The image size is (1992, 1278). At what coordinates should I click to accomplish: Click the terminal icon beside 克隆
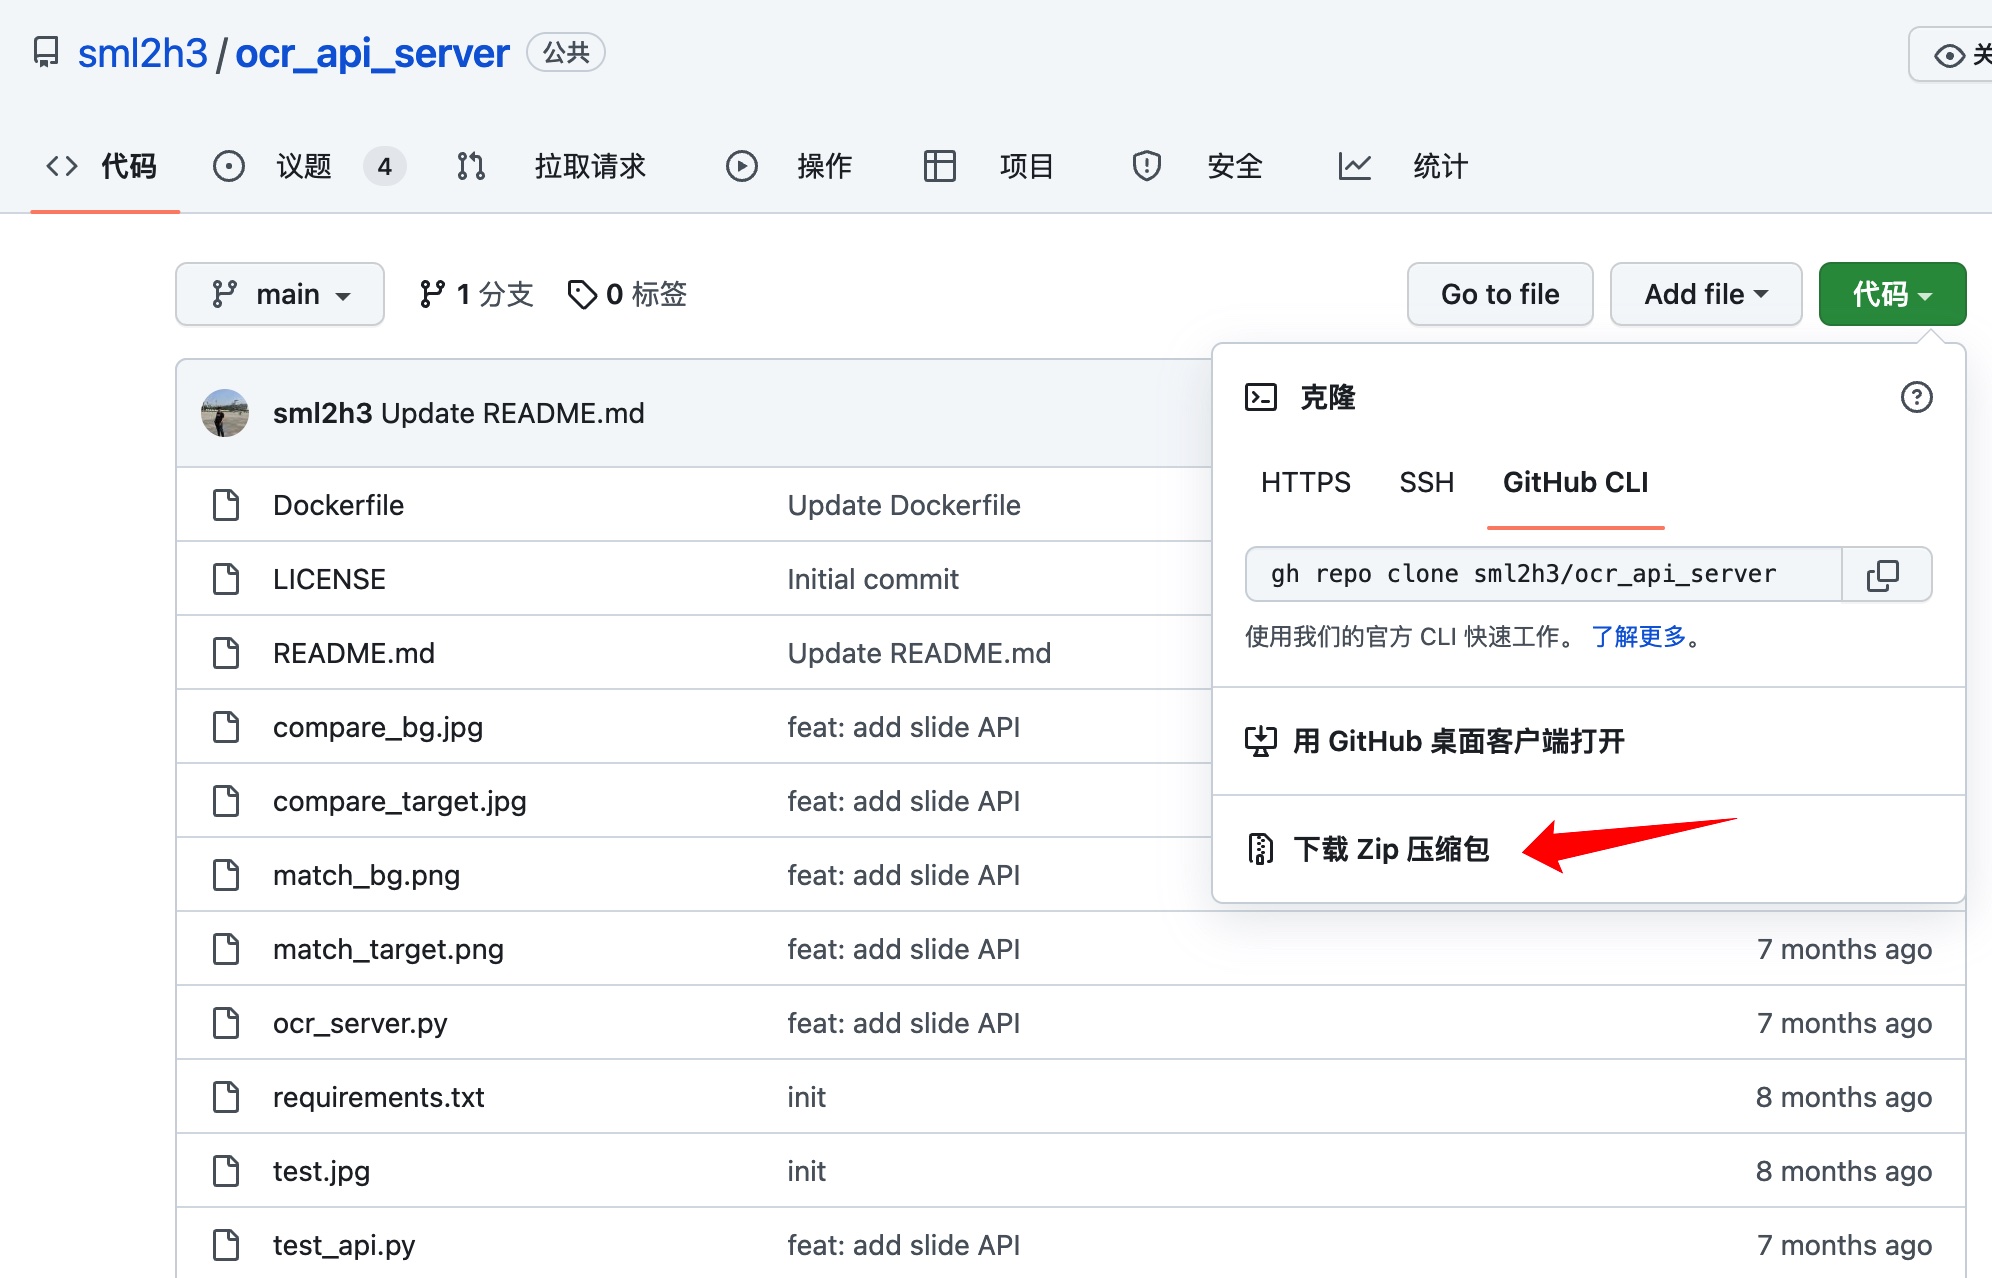pos(1261,397)
